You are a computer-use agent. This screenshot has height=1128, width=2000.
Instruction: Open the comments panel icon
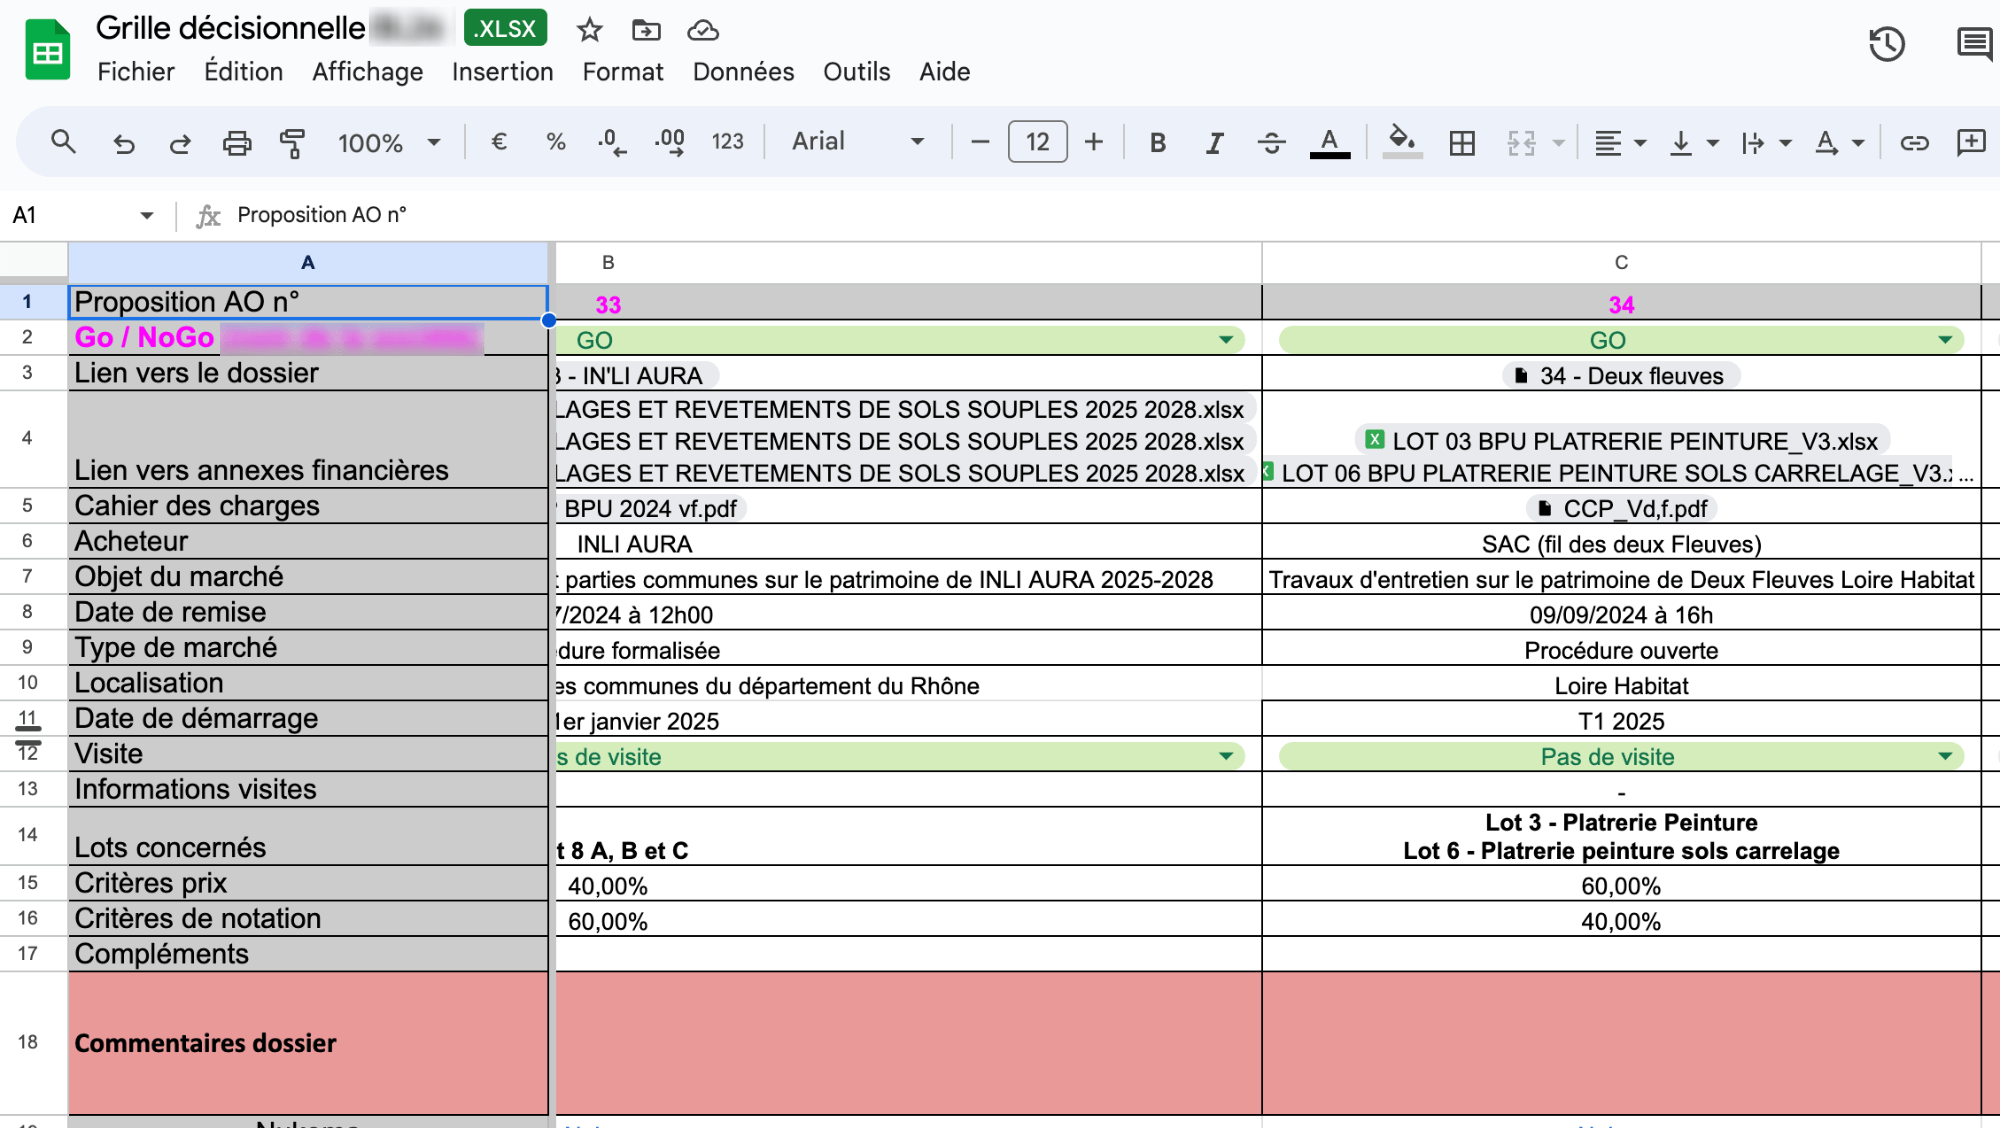(x=1974, y=44)
